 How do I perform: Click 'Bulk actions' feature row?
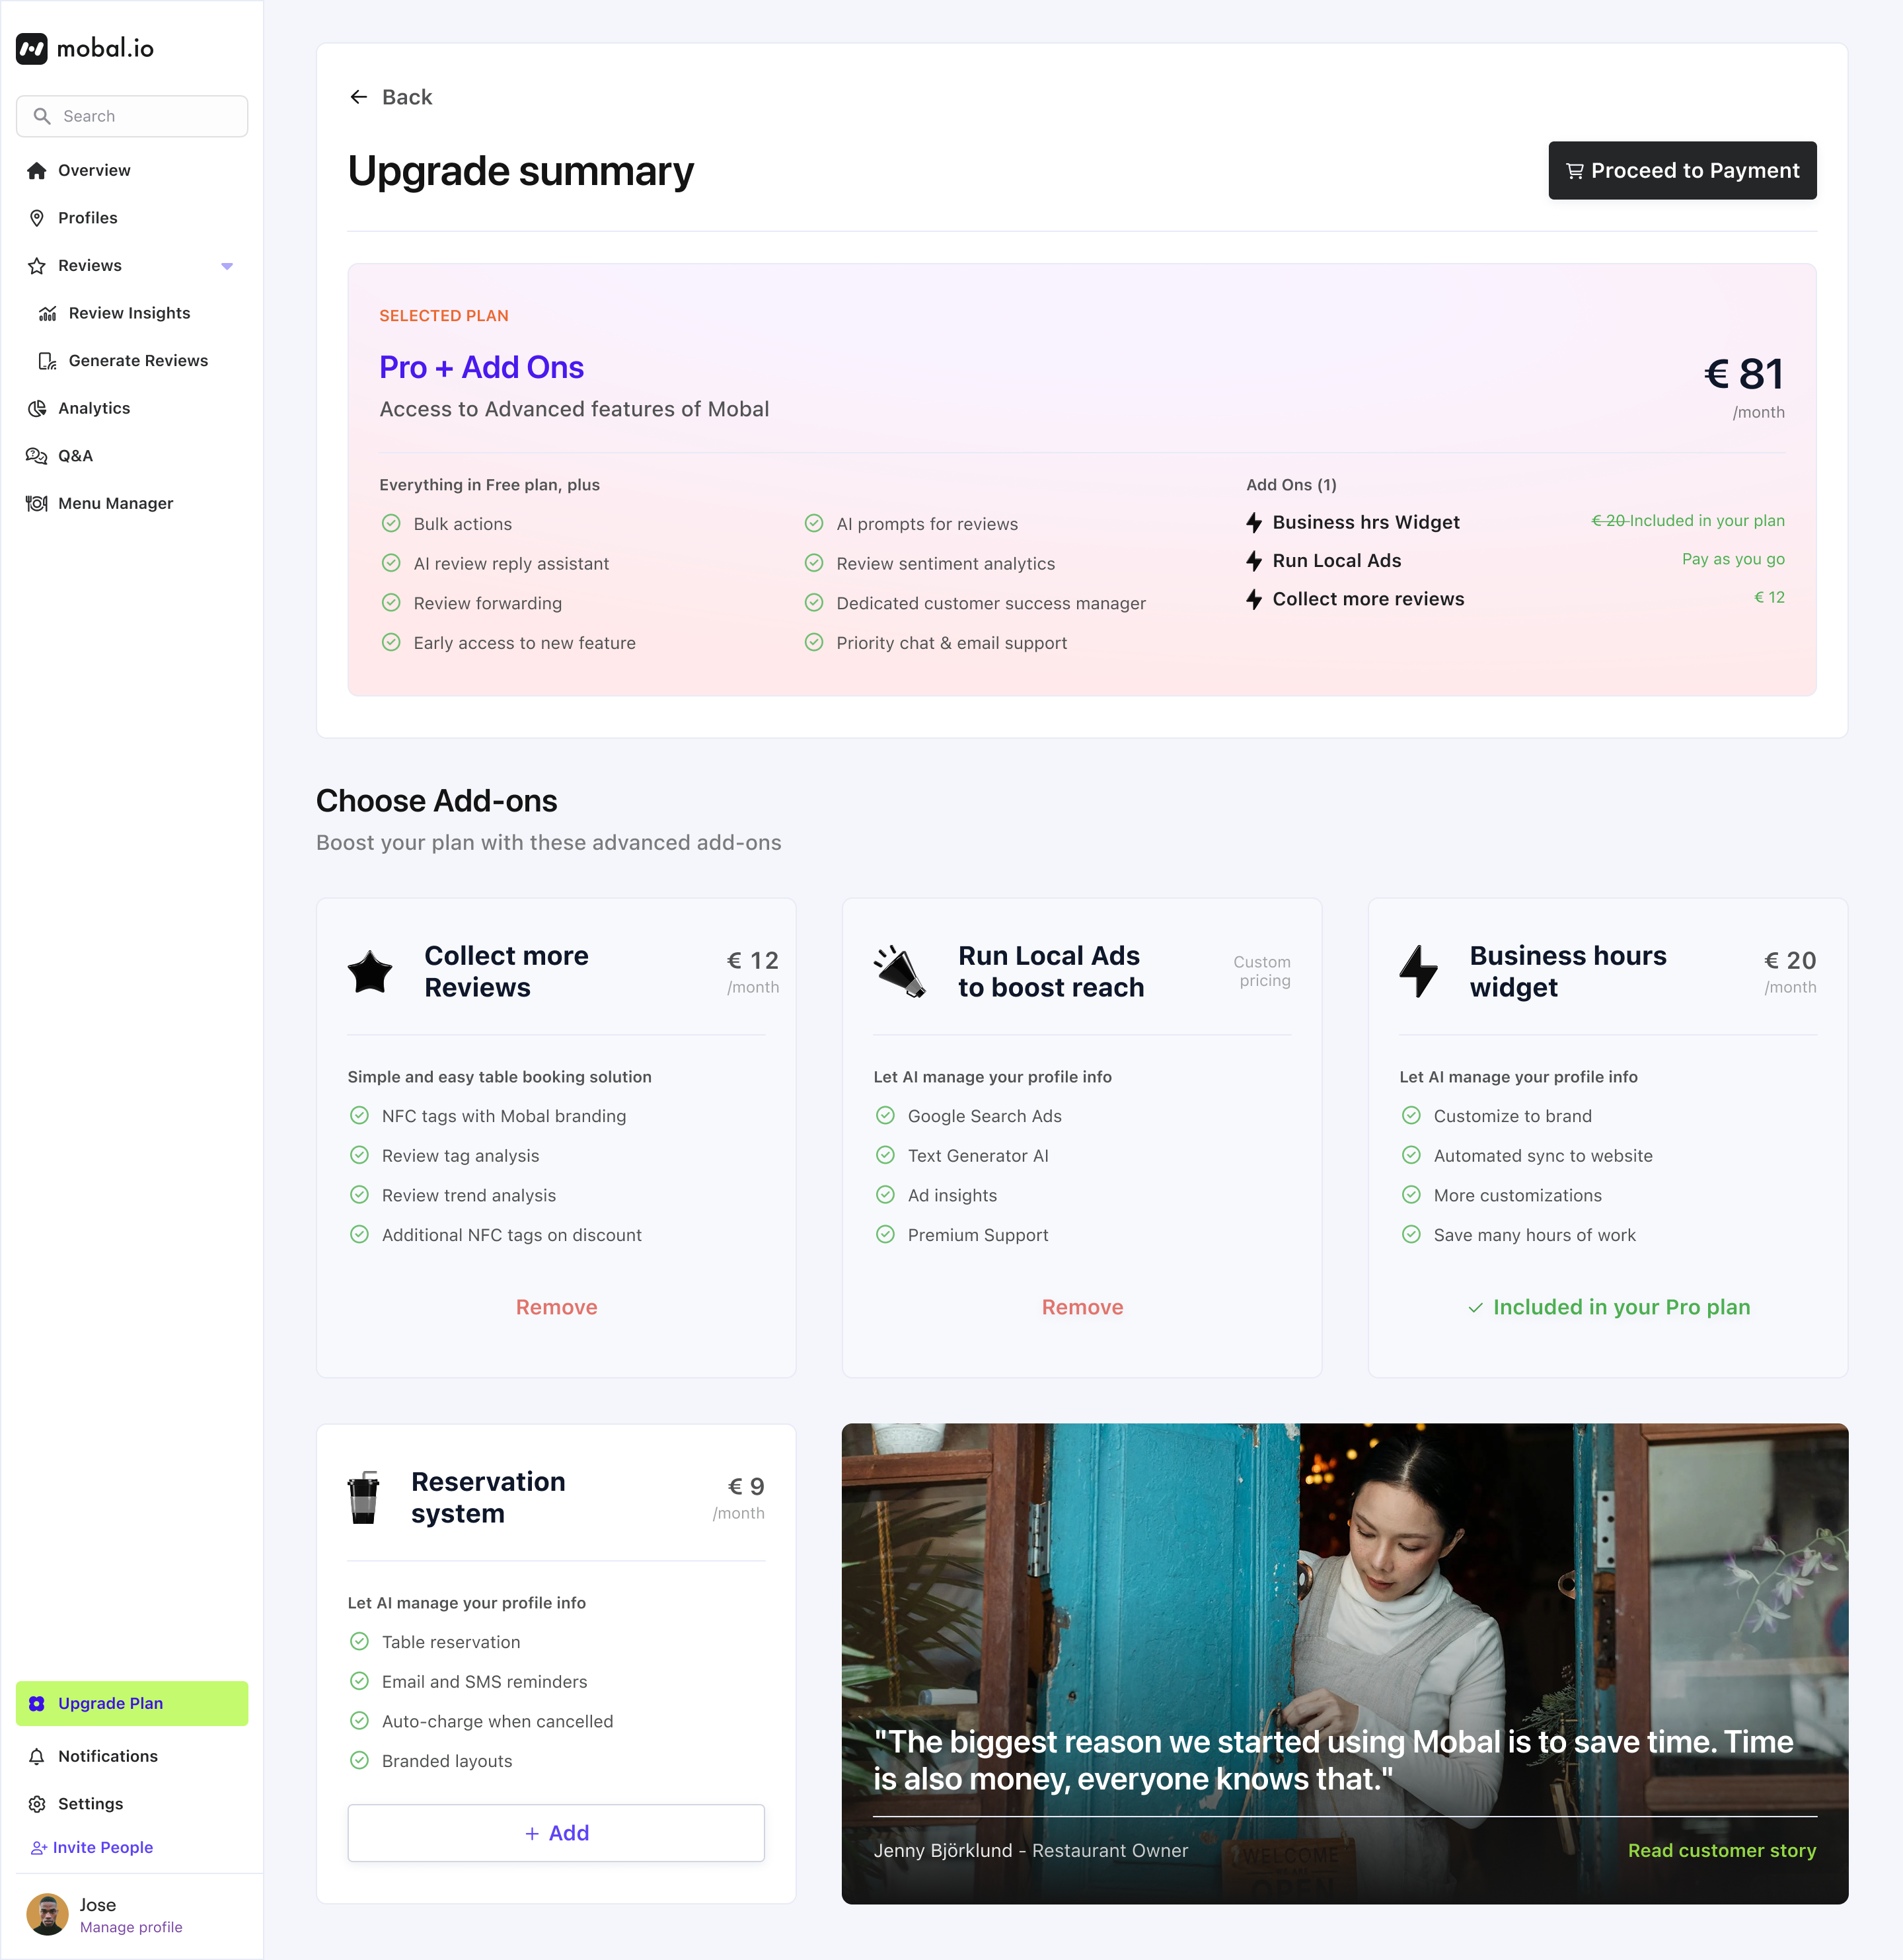(x=447, y=524)
